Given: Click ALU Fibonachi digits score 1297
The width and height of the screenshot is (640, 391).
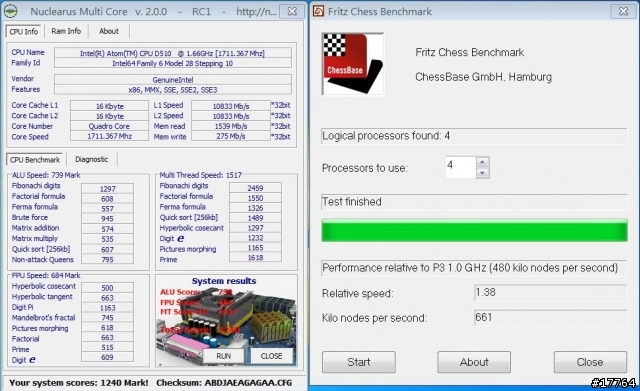Looking at the screenshot, I should coord(107,189).
